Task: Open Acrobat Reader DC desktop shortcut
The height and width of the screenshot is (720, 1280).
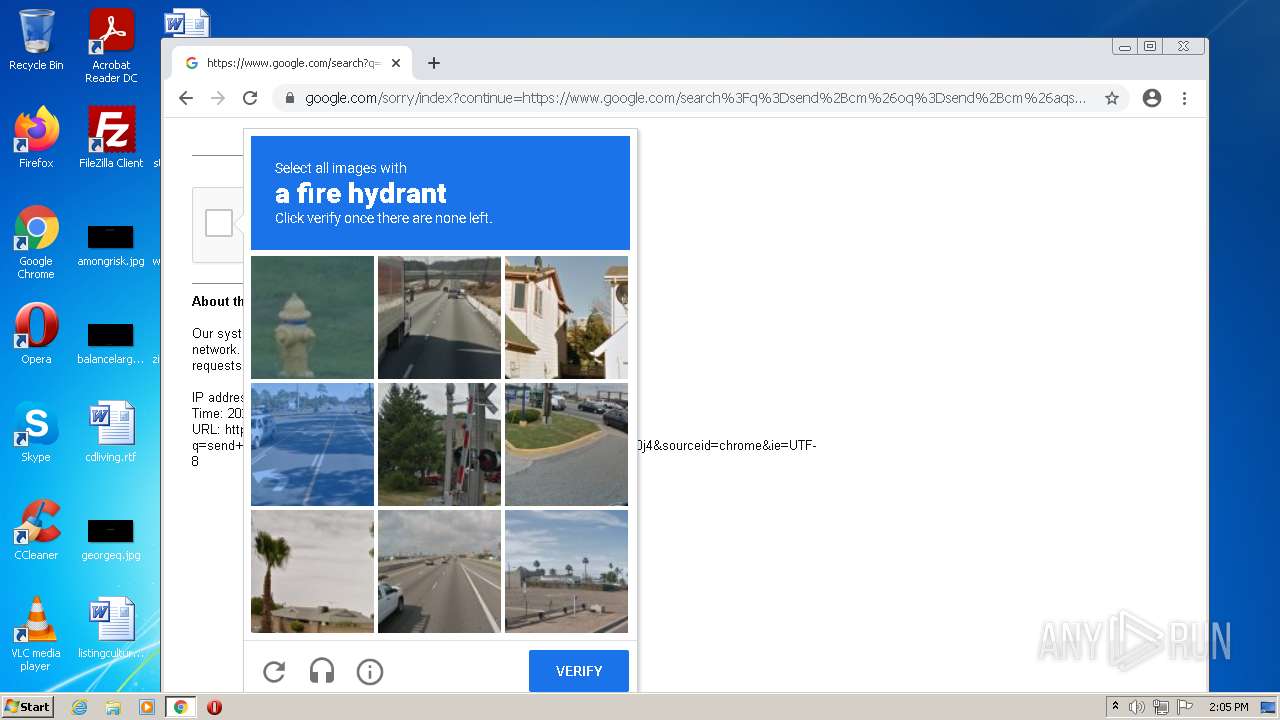Action: pyautogui.click(x=111, y=46)
